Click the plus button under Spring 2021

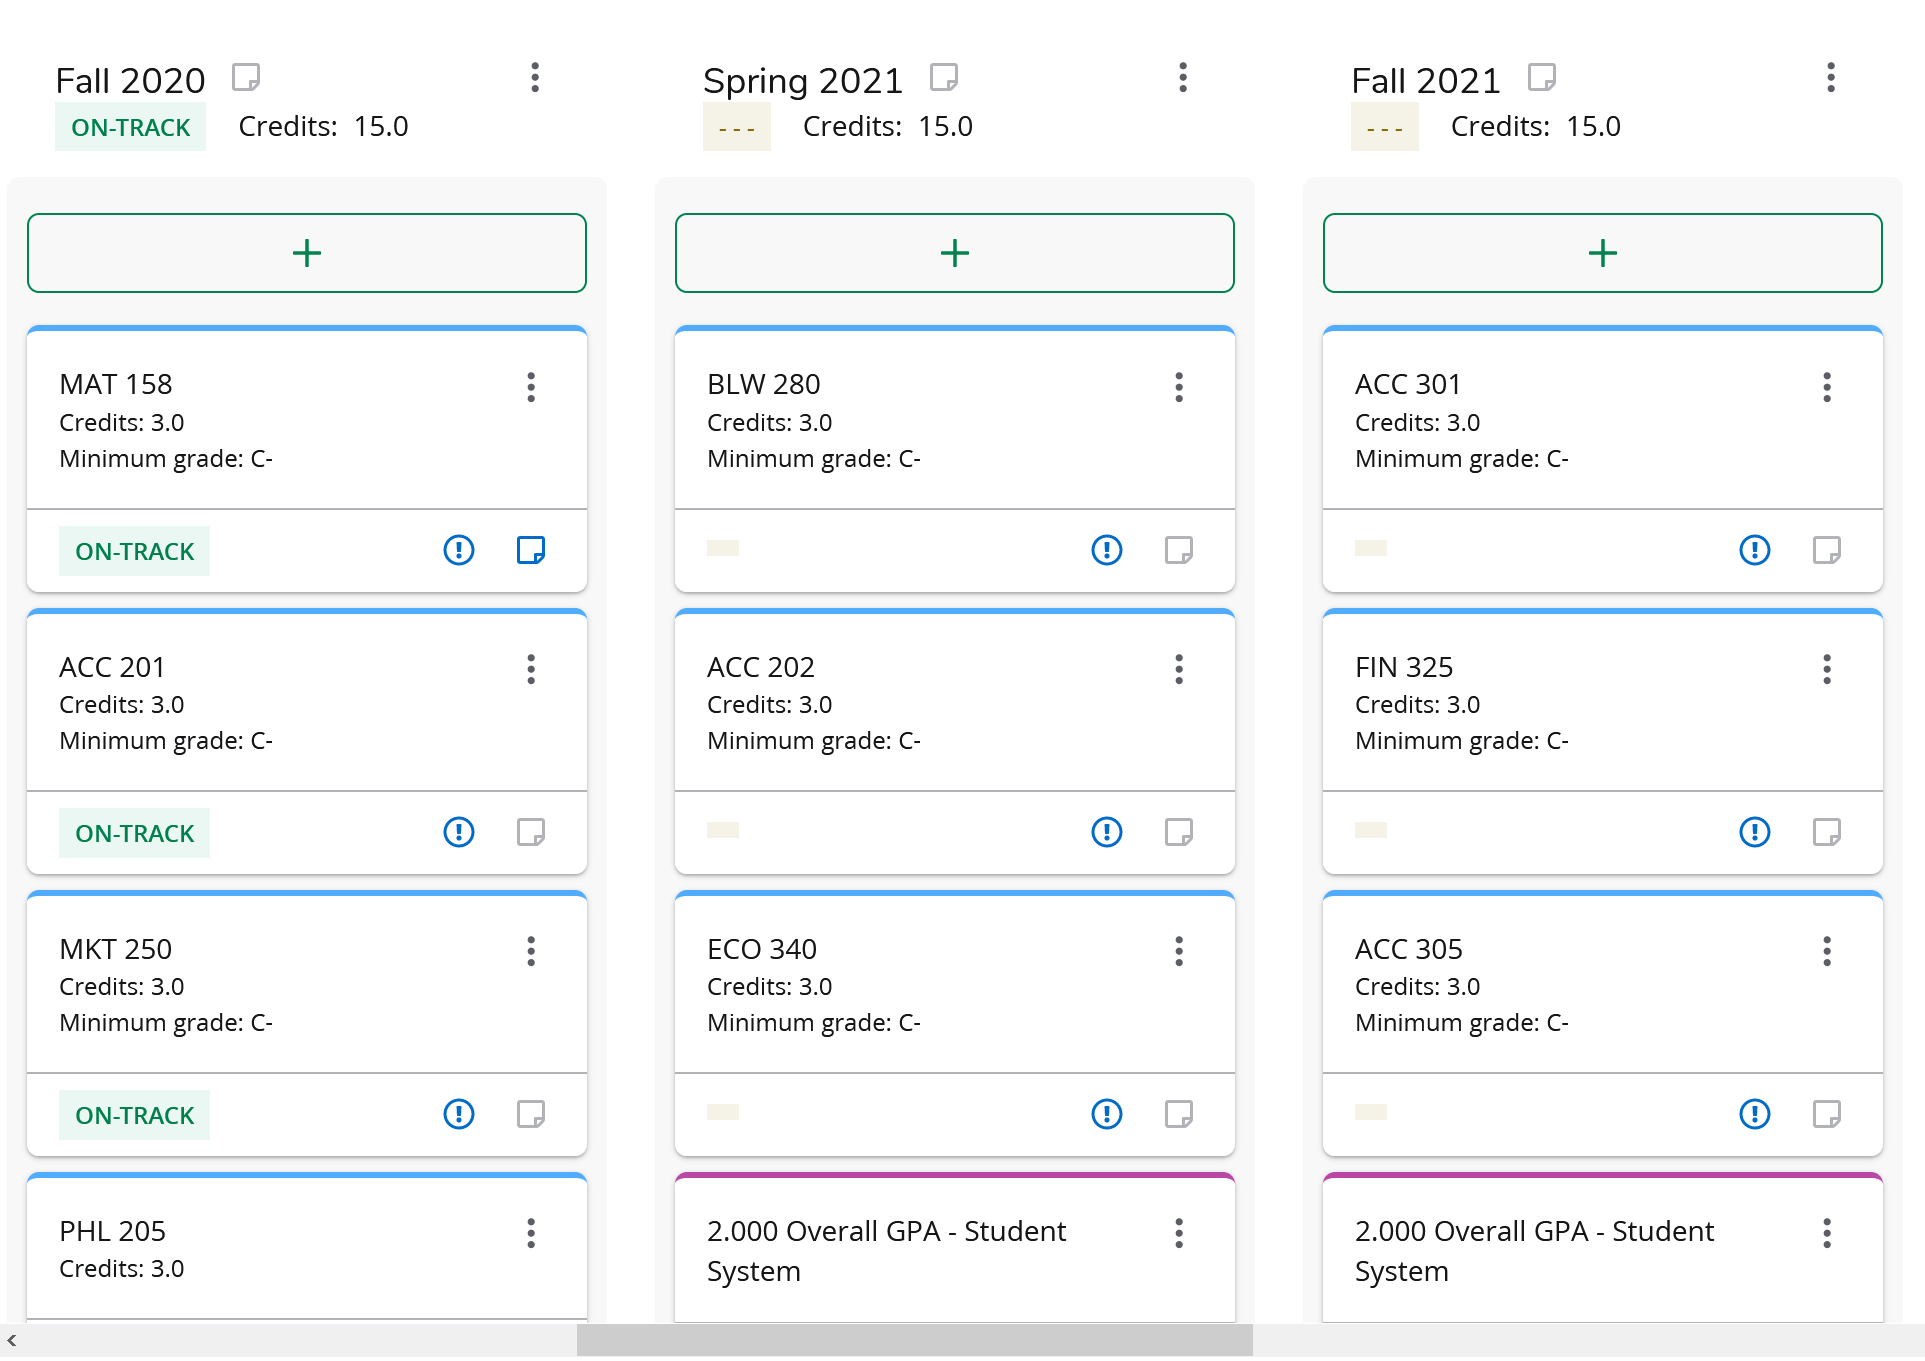[x=954, y=253]
